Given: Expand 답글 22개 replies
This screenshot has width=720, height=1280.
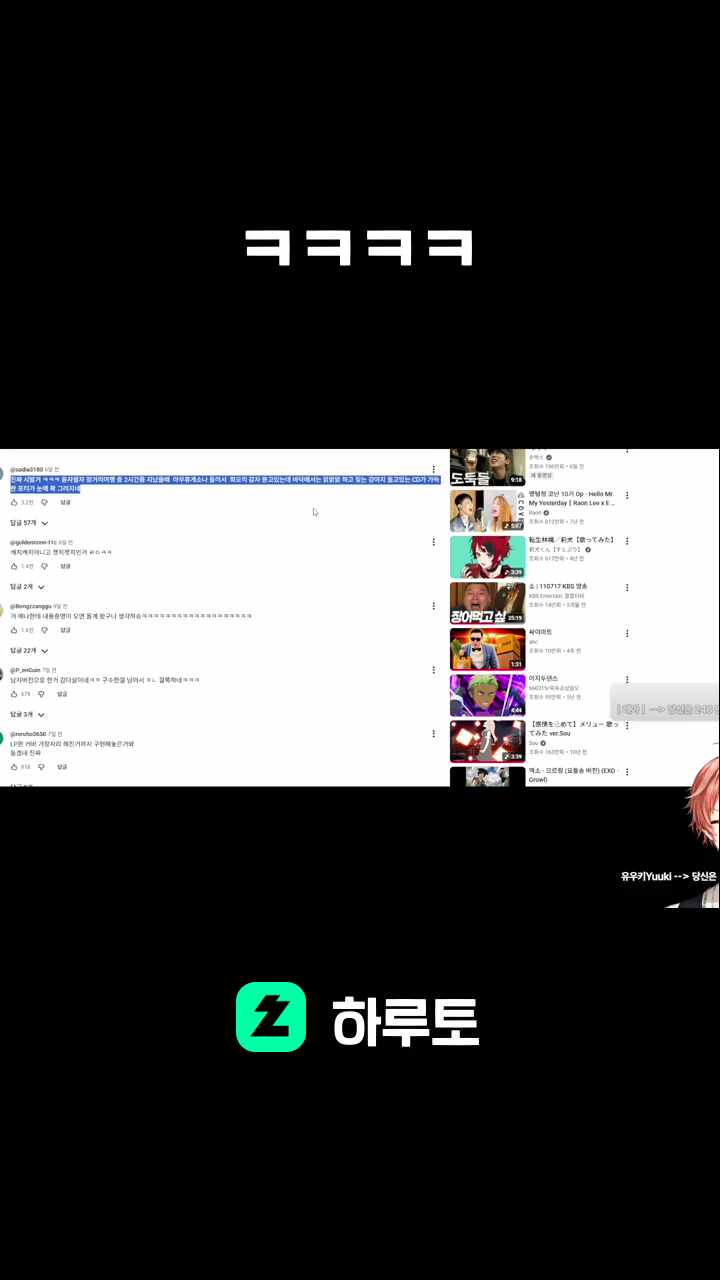Looking at the screenshot, I should coord(29,651).
